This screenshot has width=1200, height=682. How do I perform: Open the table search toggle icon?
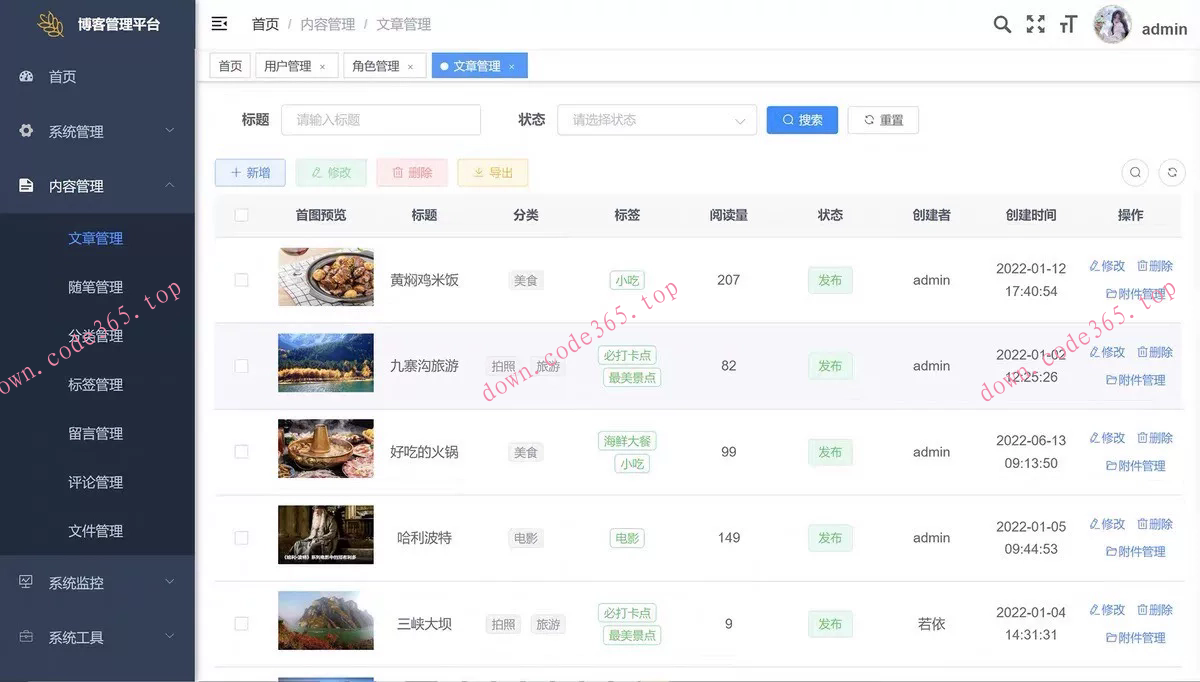point(1135,172)
